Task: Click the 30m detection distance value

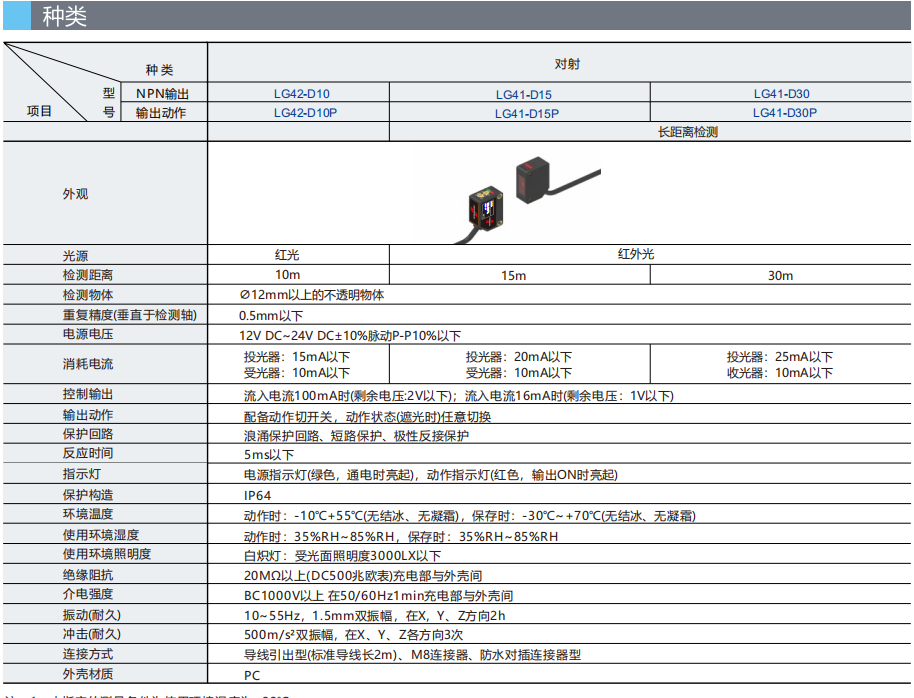Action: click(x=780, y=275)
